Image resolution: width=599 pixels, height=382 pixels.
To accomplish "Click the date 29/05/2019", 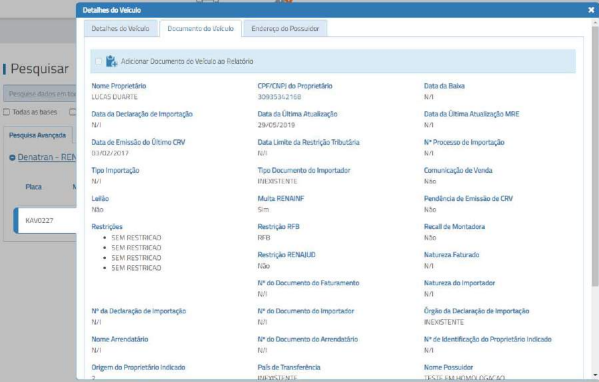I will tap(276, 125).
